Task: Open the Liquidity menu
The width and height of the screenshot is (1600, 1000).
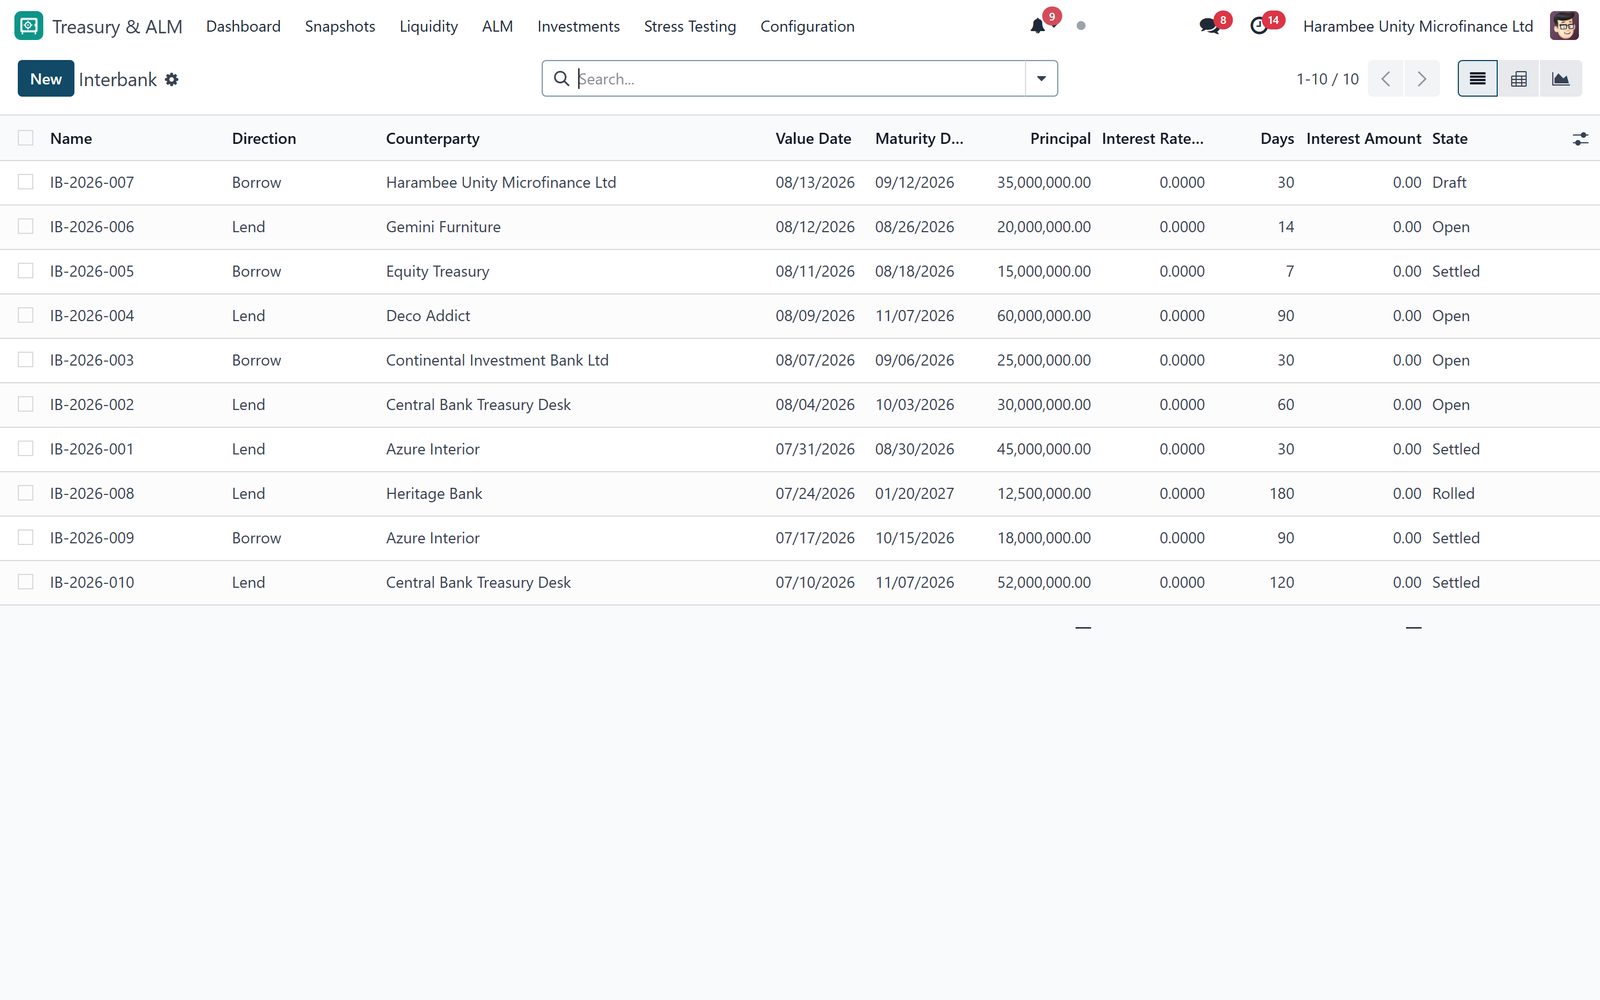Action: pos(428,26)
